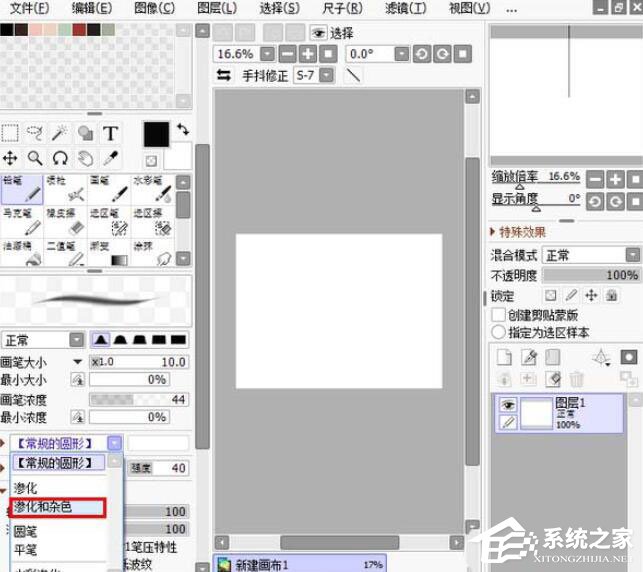This screenshot has height=572, width=643.
Task: Collapse the 【常规的圆形】 brush shape dropdown
Action: [114, 443]
